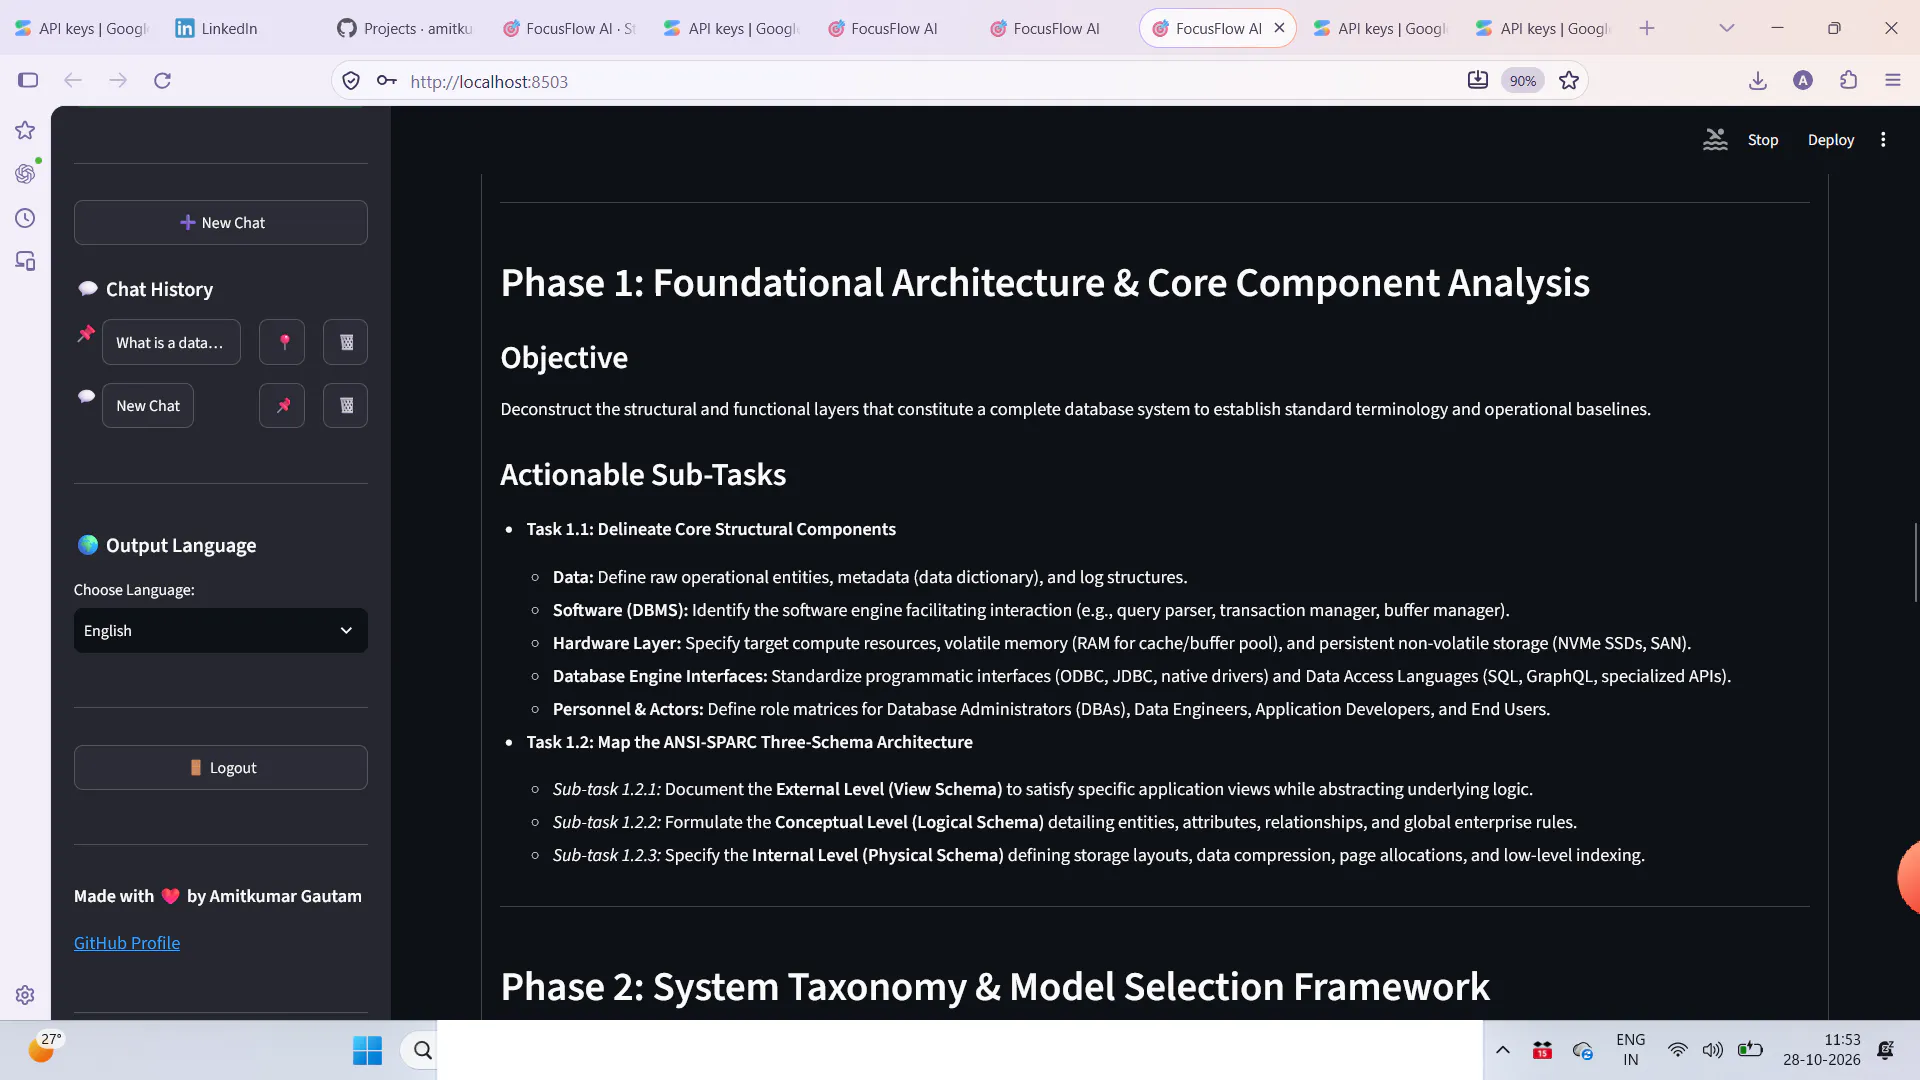1920x1080 pixels.
Task: Switch to the LinkedIn tab
Action: (216, 28)
